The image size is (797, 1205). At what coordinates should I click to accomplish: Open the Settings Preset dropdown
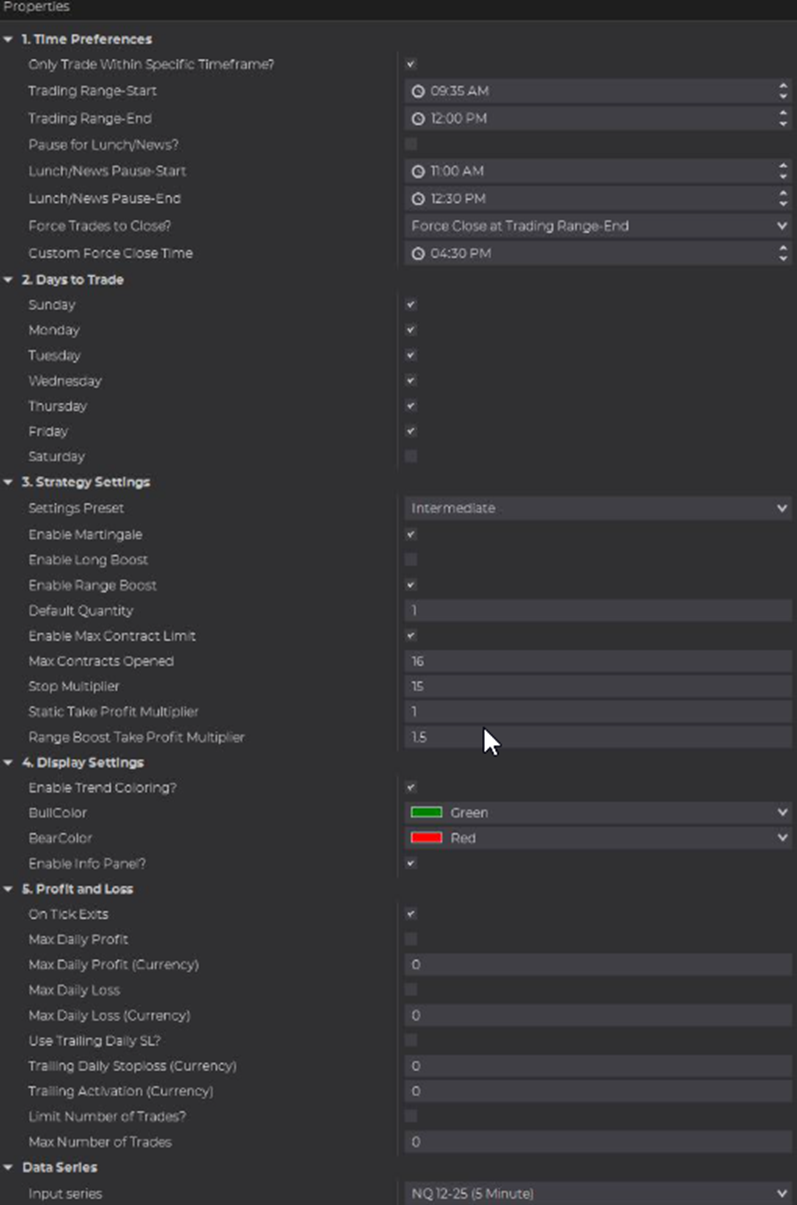click(598, 508)
